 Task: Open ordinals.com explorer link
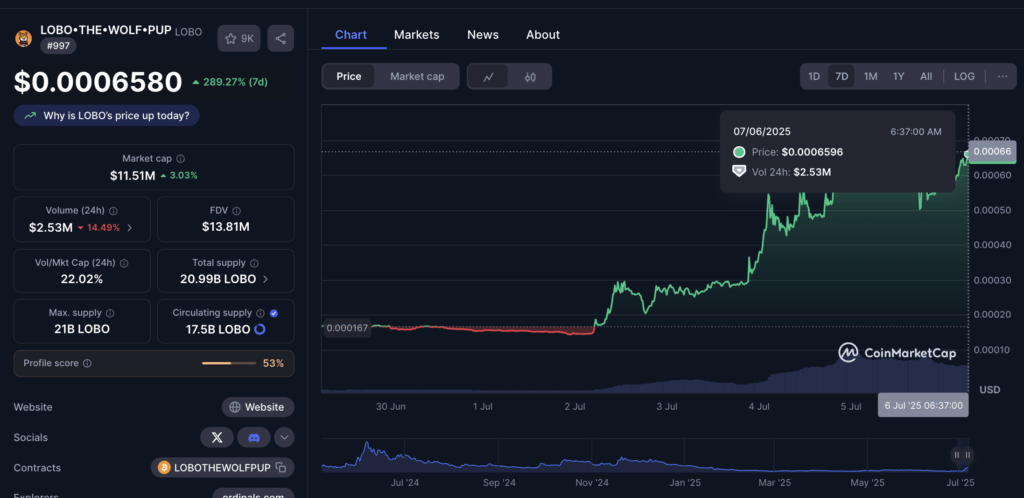[253, 495]
